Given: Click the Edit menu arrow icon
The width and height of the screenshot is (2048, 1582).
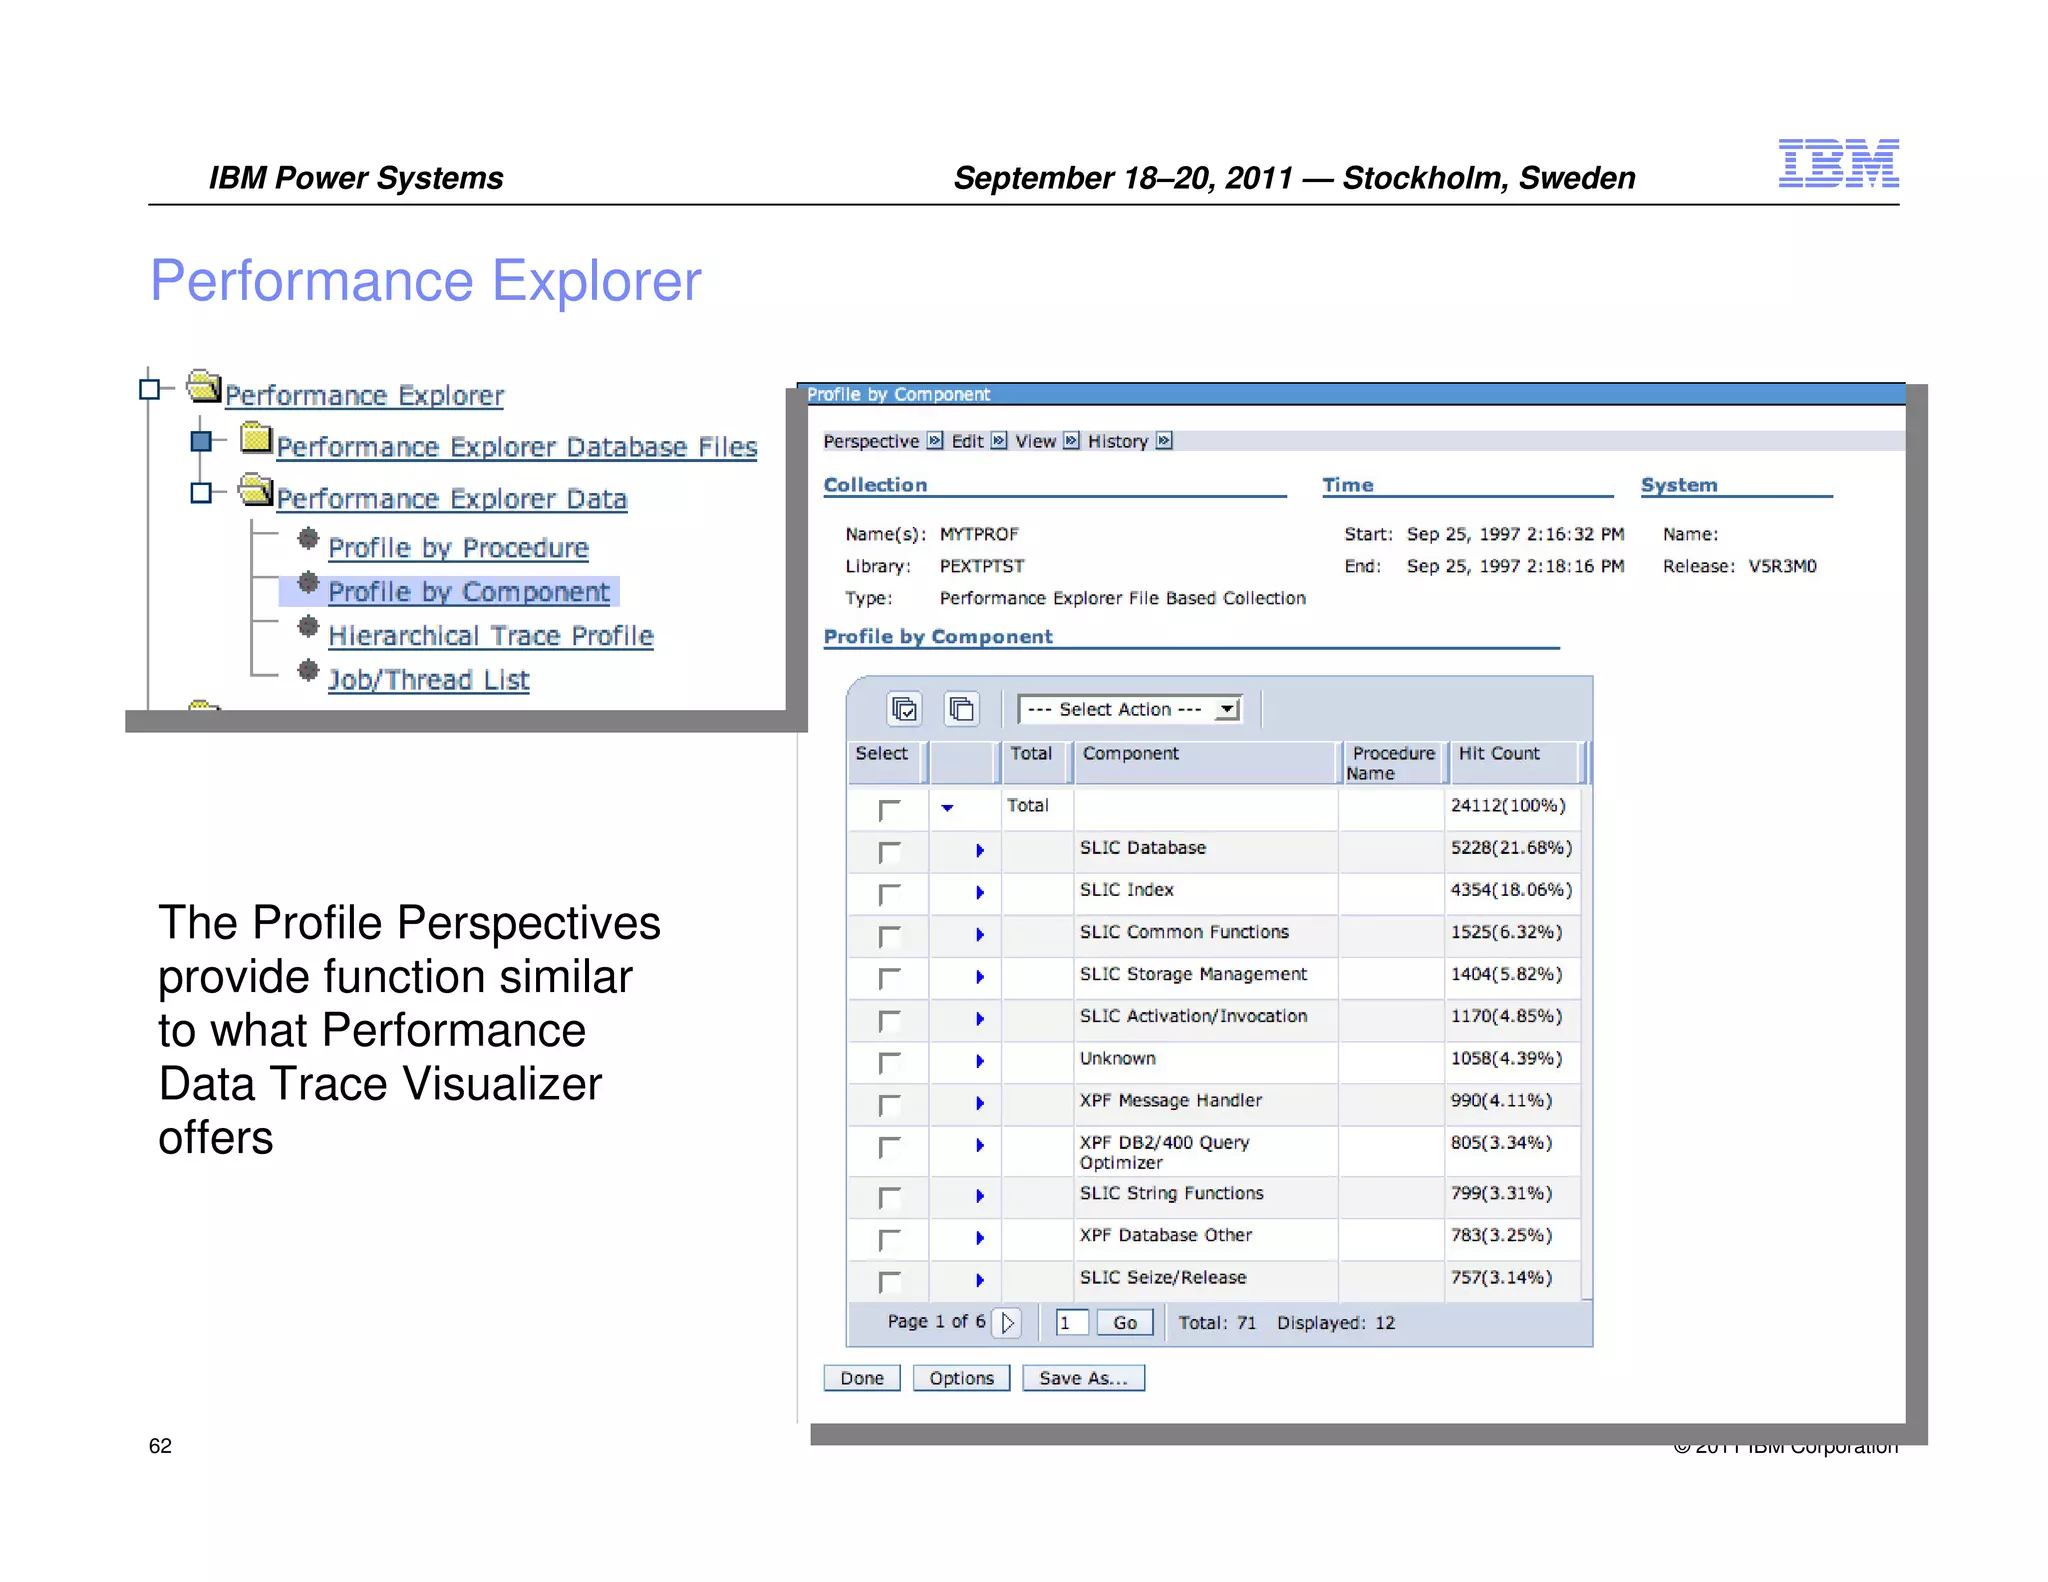Looking at the screenshot, I should click(x=999, y=441).
